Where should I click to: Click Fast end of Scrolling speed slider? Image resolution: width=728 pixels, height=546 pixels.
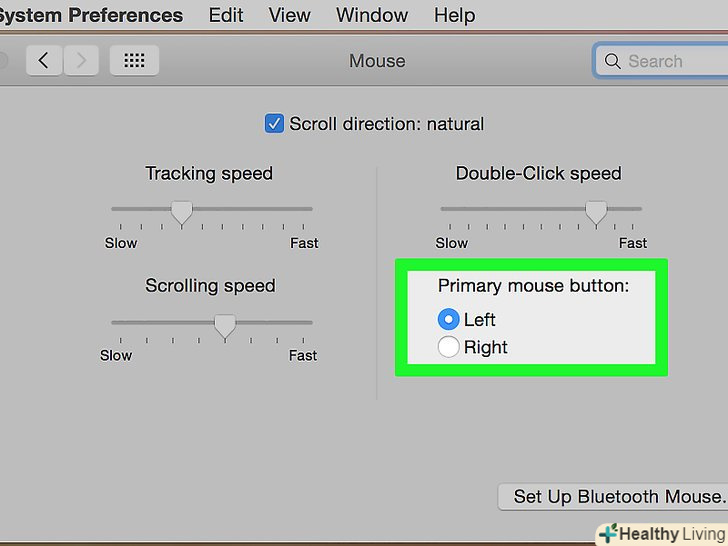pos(311,323)
